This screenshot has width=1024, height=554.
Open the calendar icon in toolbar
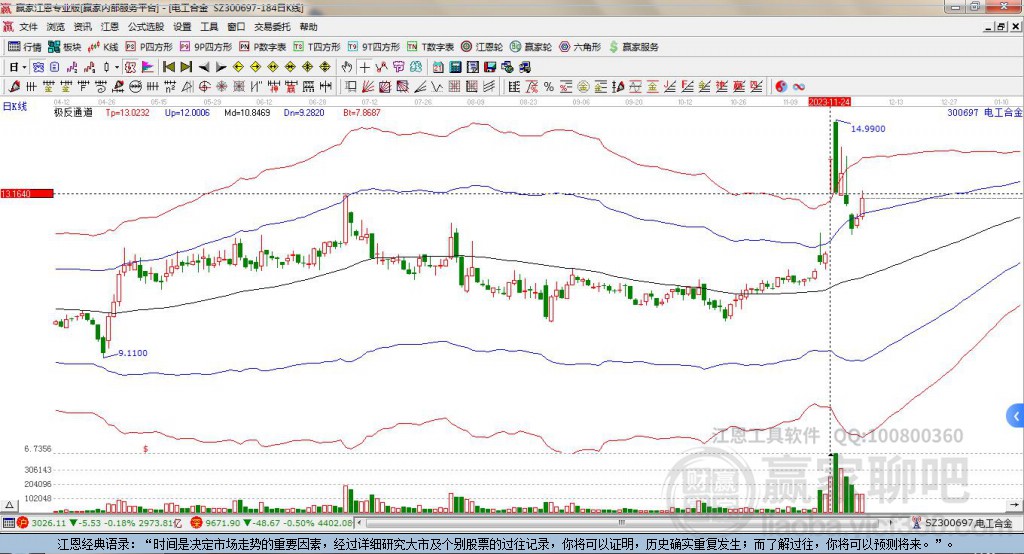[438, 67]
